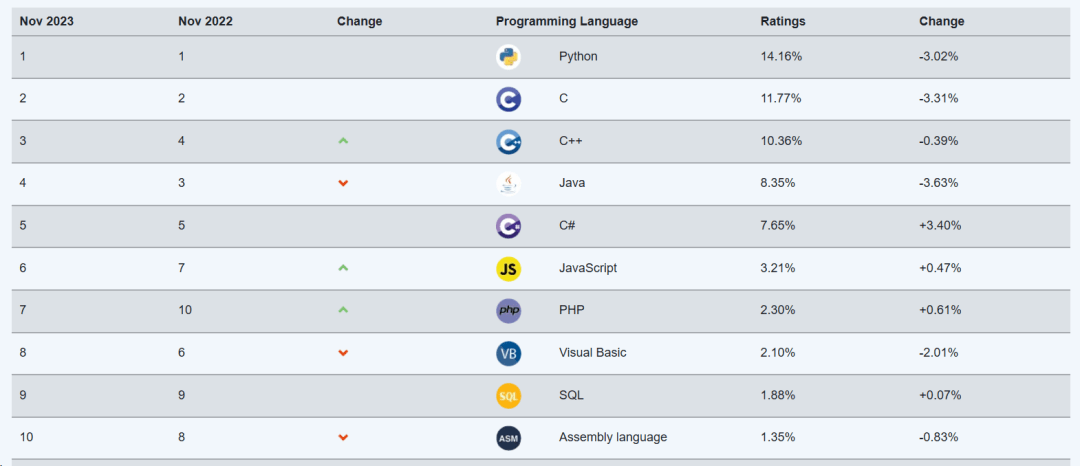Click green up arrow in C++ row
The height and width of the screenshot is (466, 1080).
point(343,141)
